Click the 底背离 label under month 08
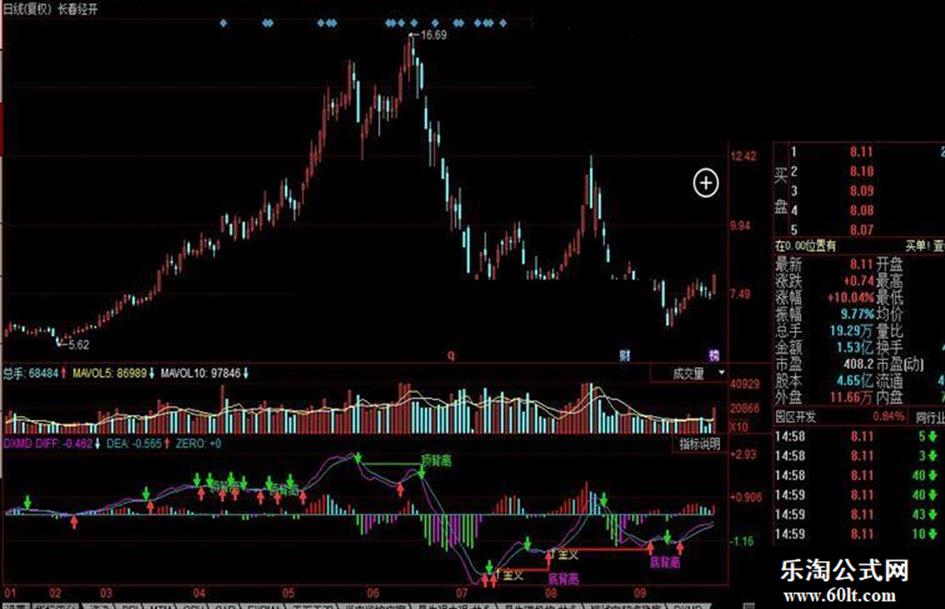This screenshot has width=945, height=609. point(564,579)
